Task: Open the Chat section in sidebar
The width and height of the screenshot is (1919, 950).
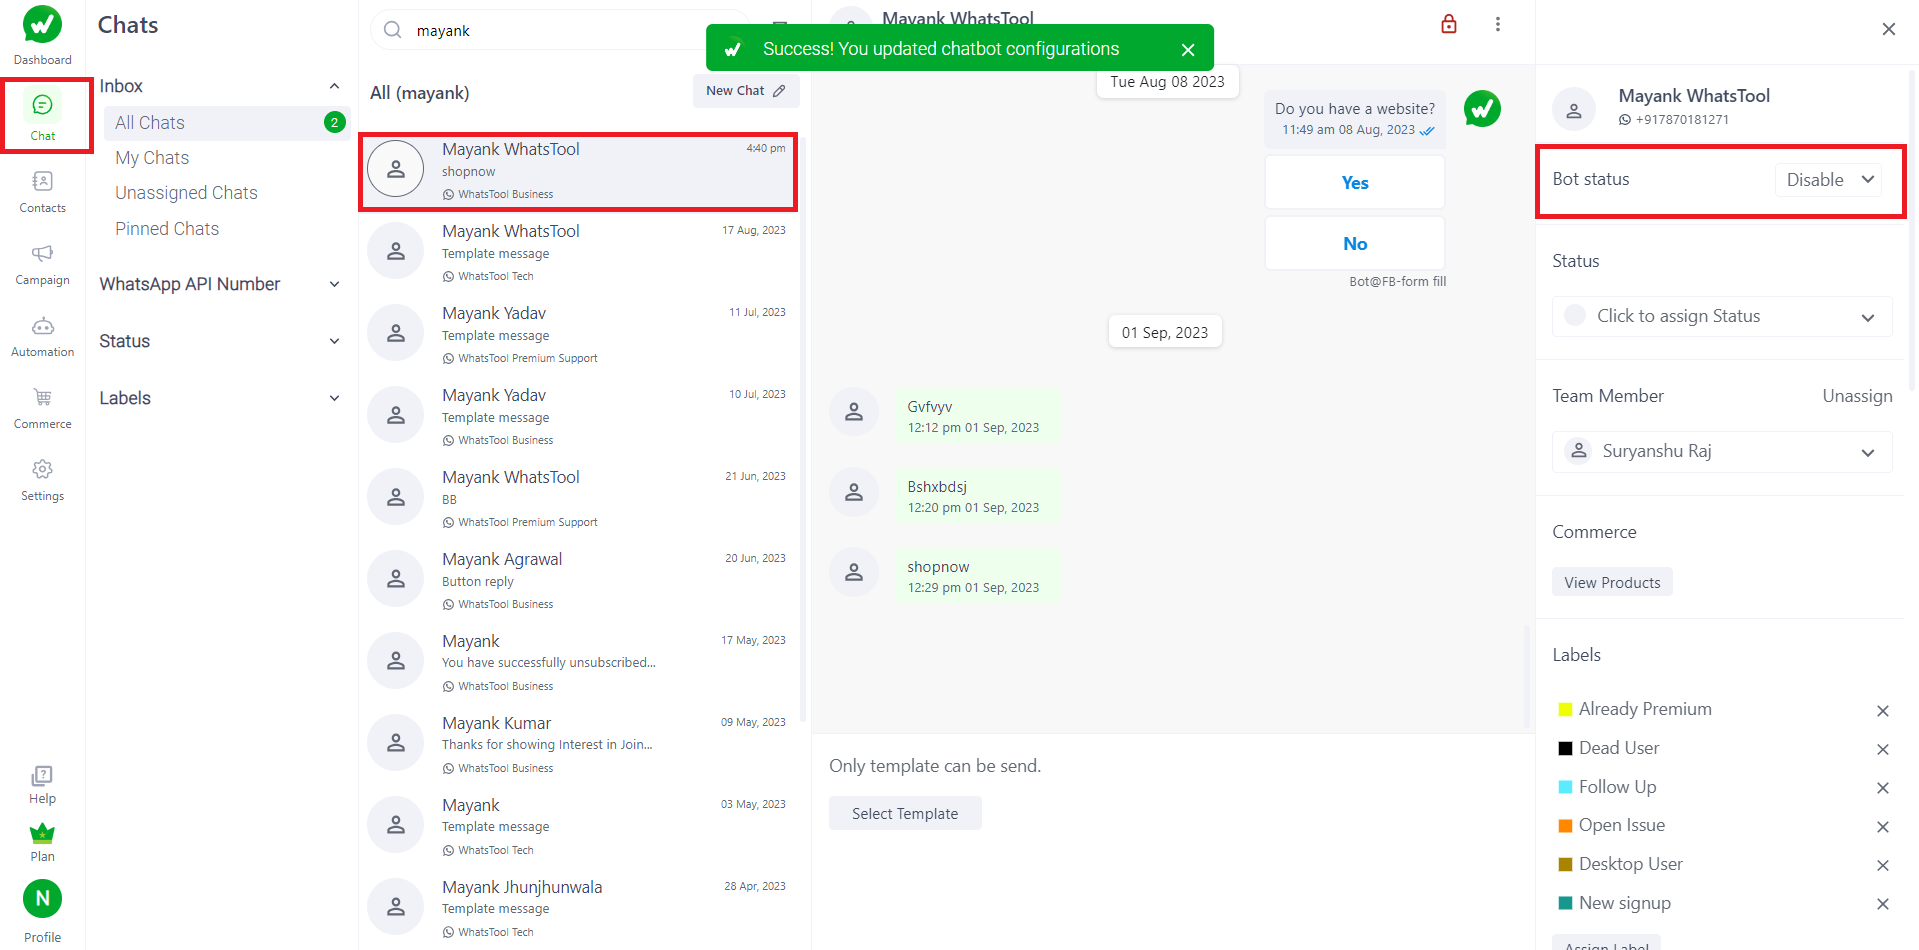Action: (x=43, y=117)
